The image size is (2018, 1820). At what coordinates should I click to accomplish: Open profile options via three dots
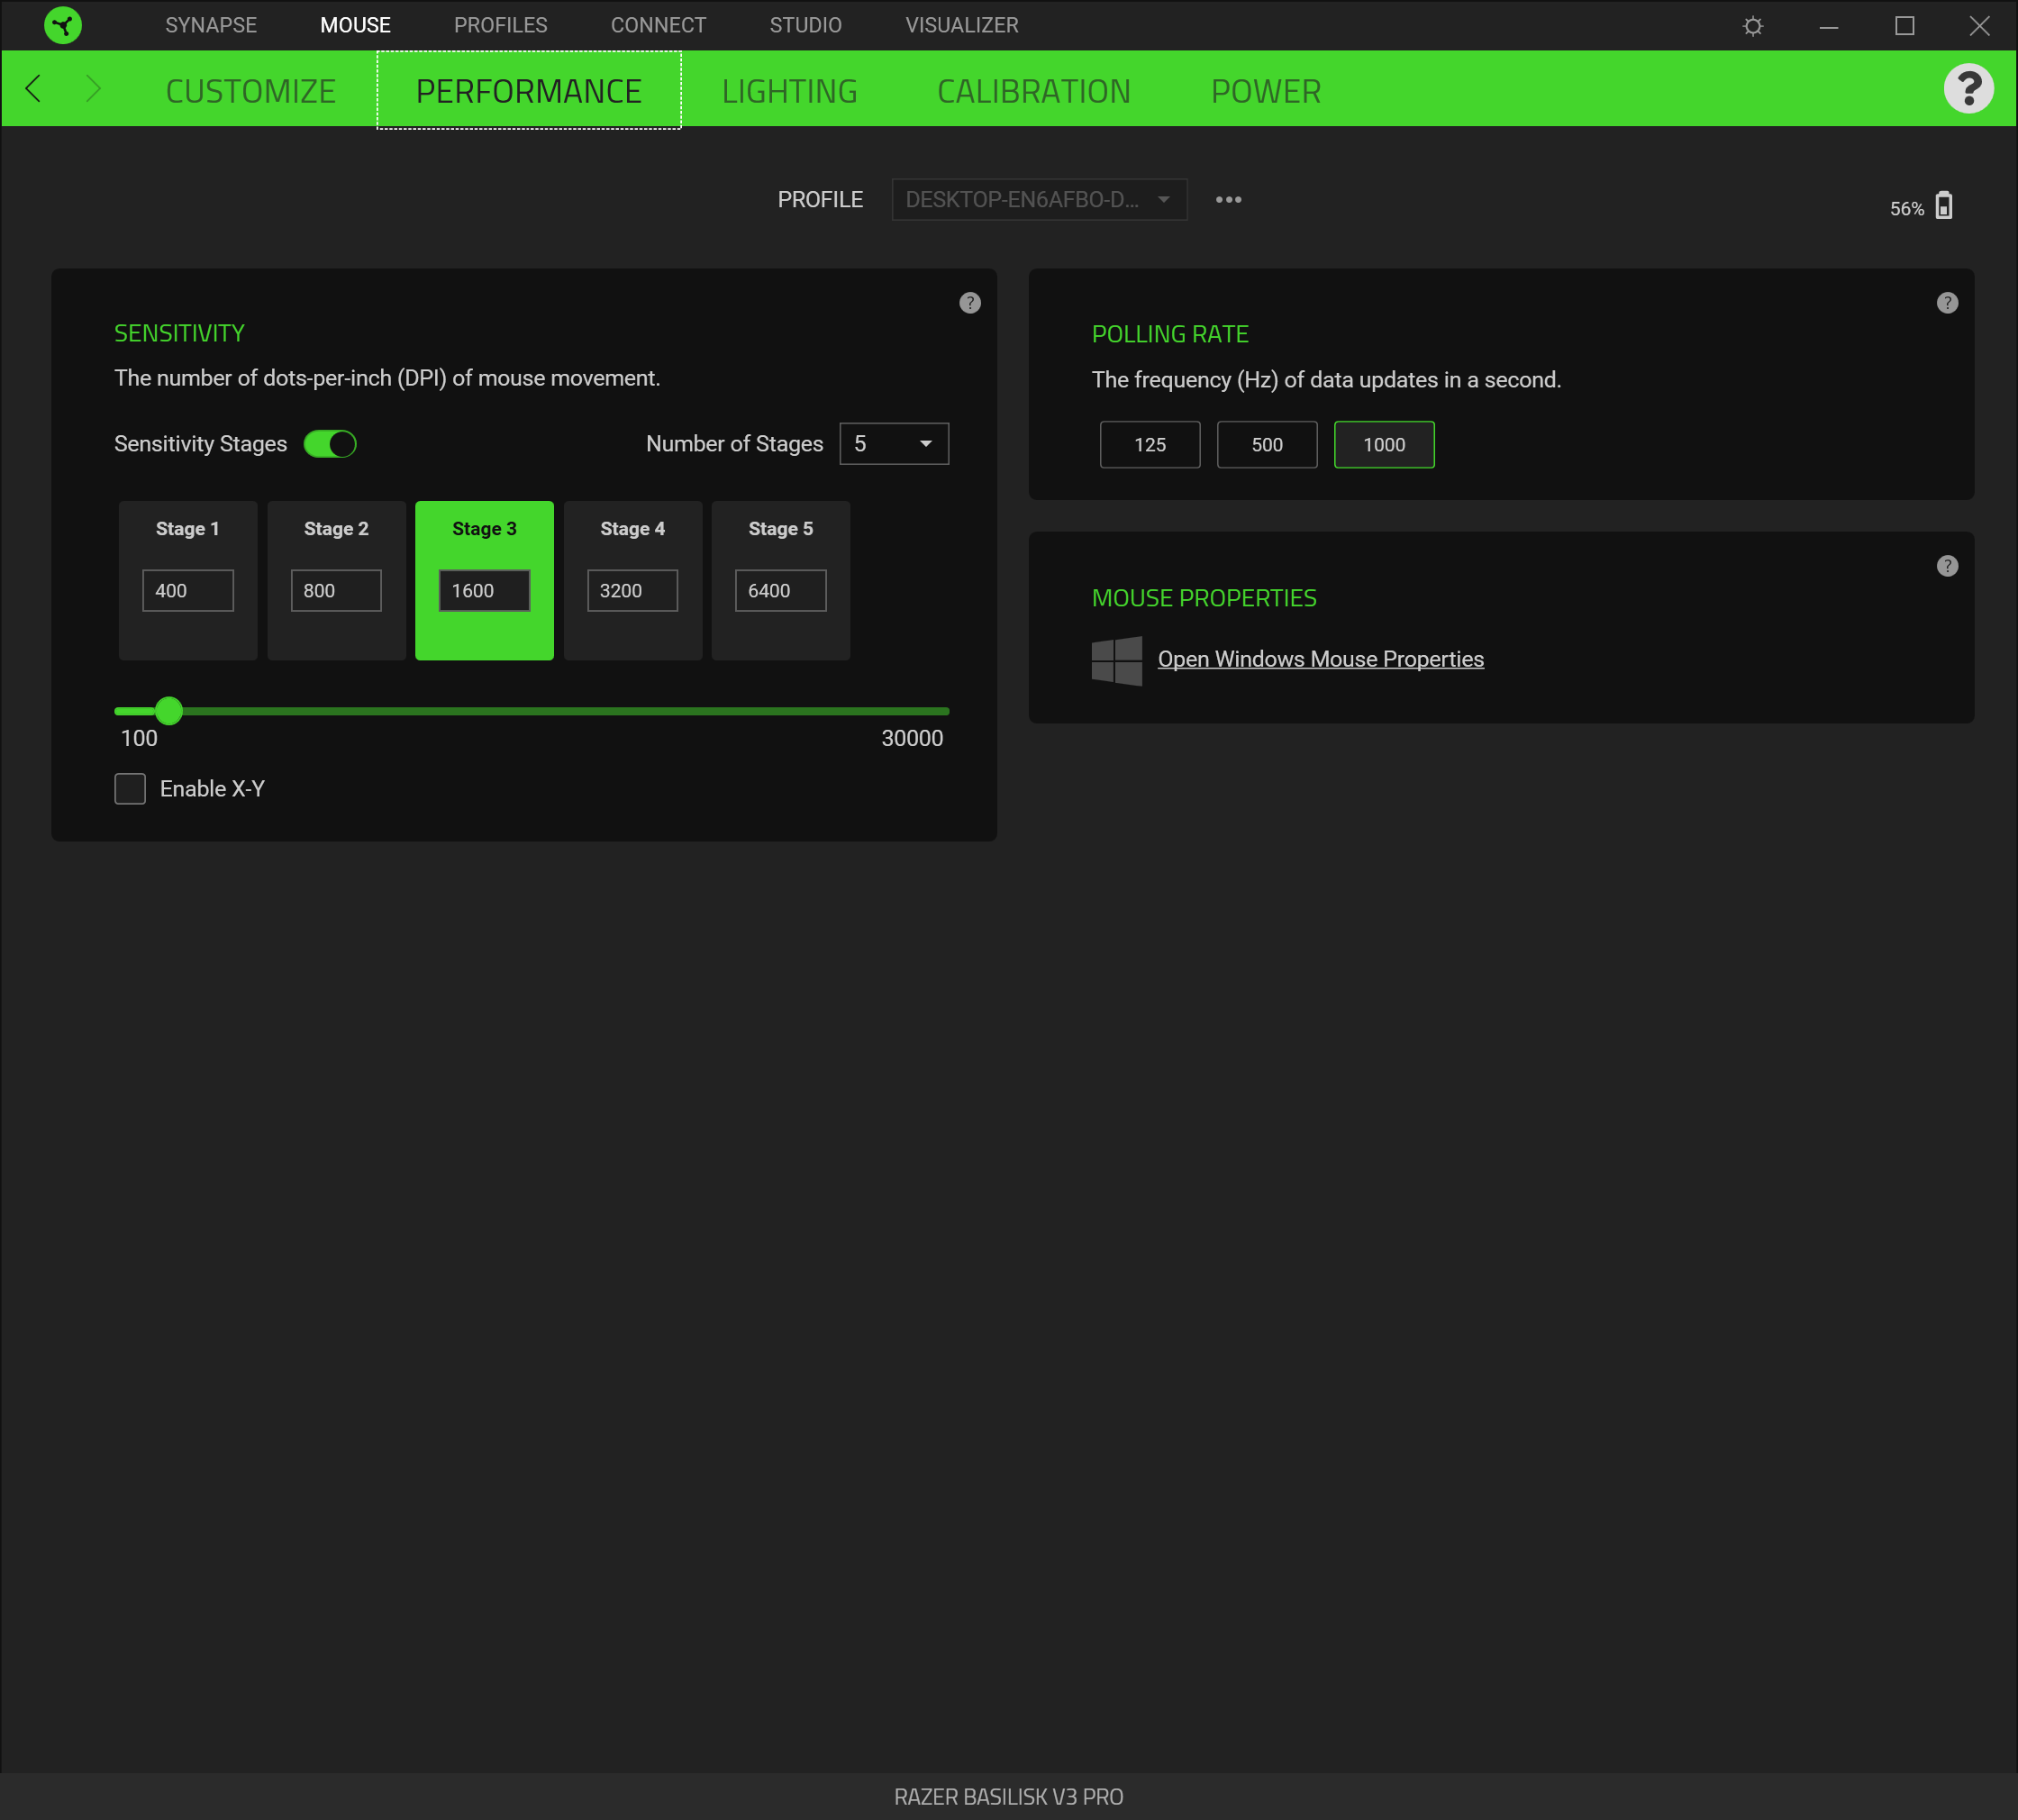click(x=1228, y=200)
